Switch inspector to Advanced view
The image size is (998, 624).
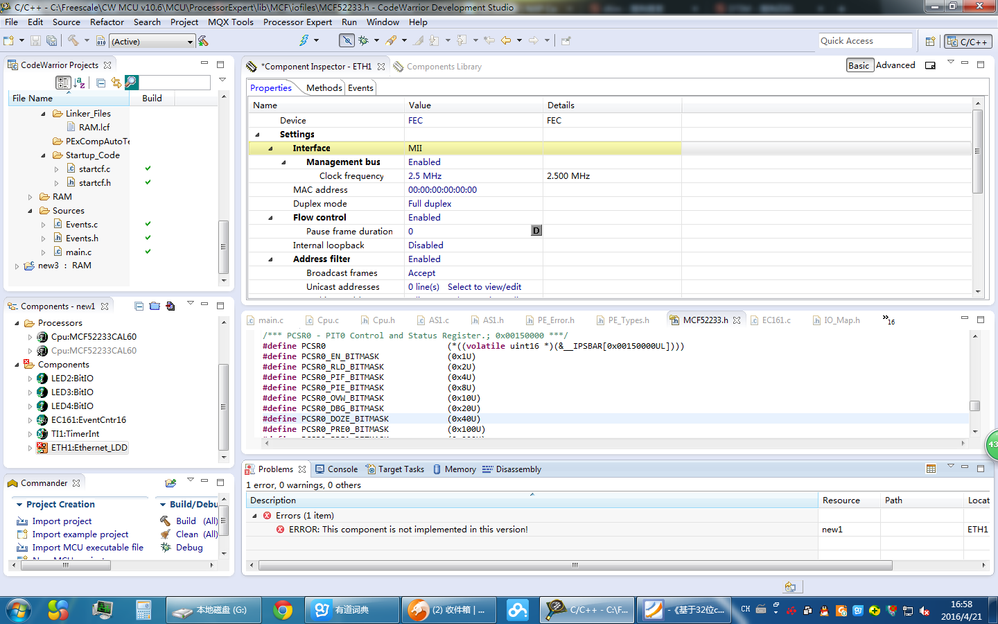895,65
